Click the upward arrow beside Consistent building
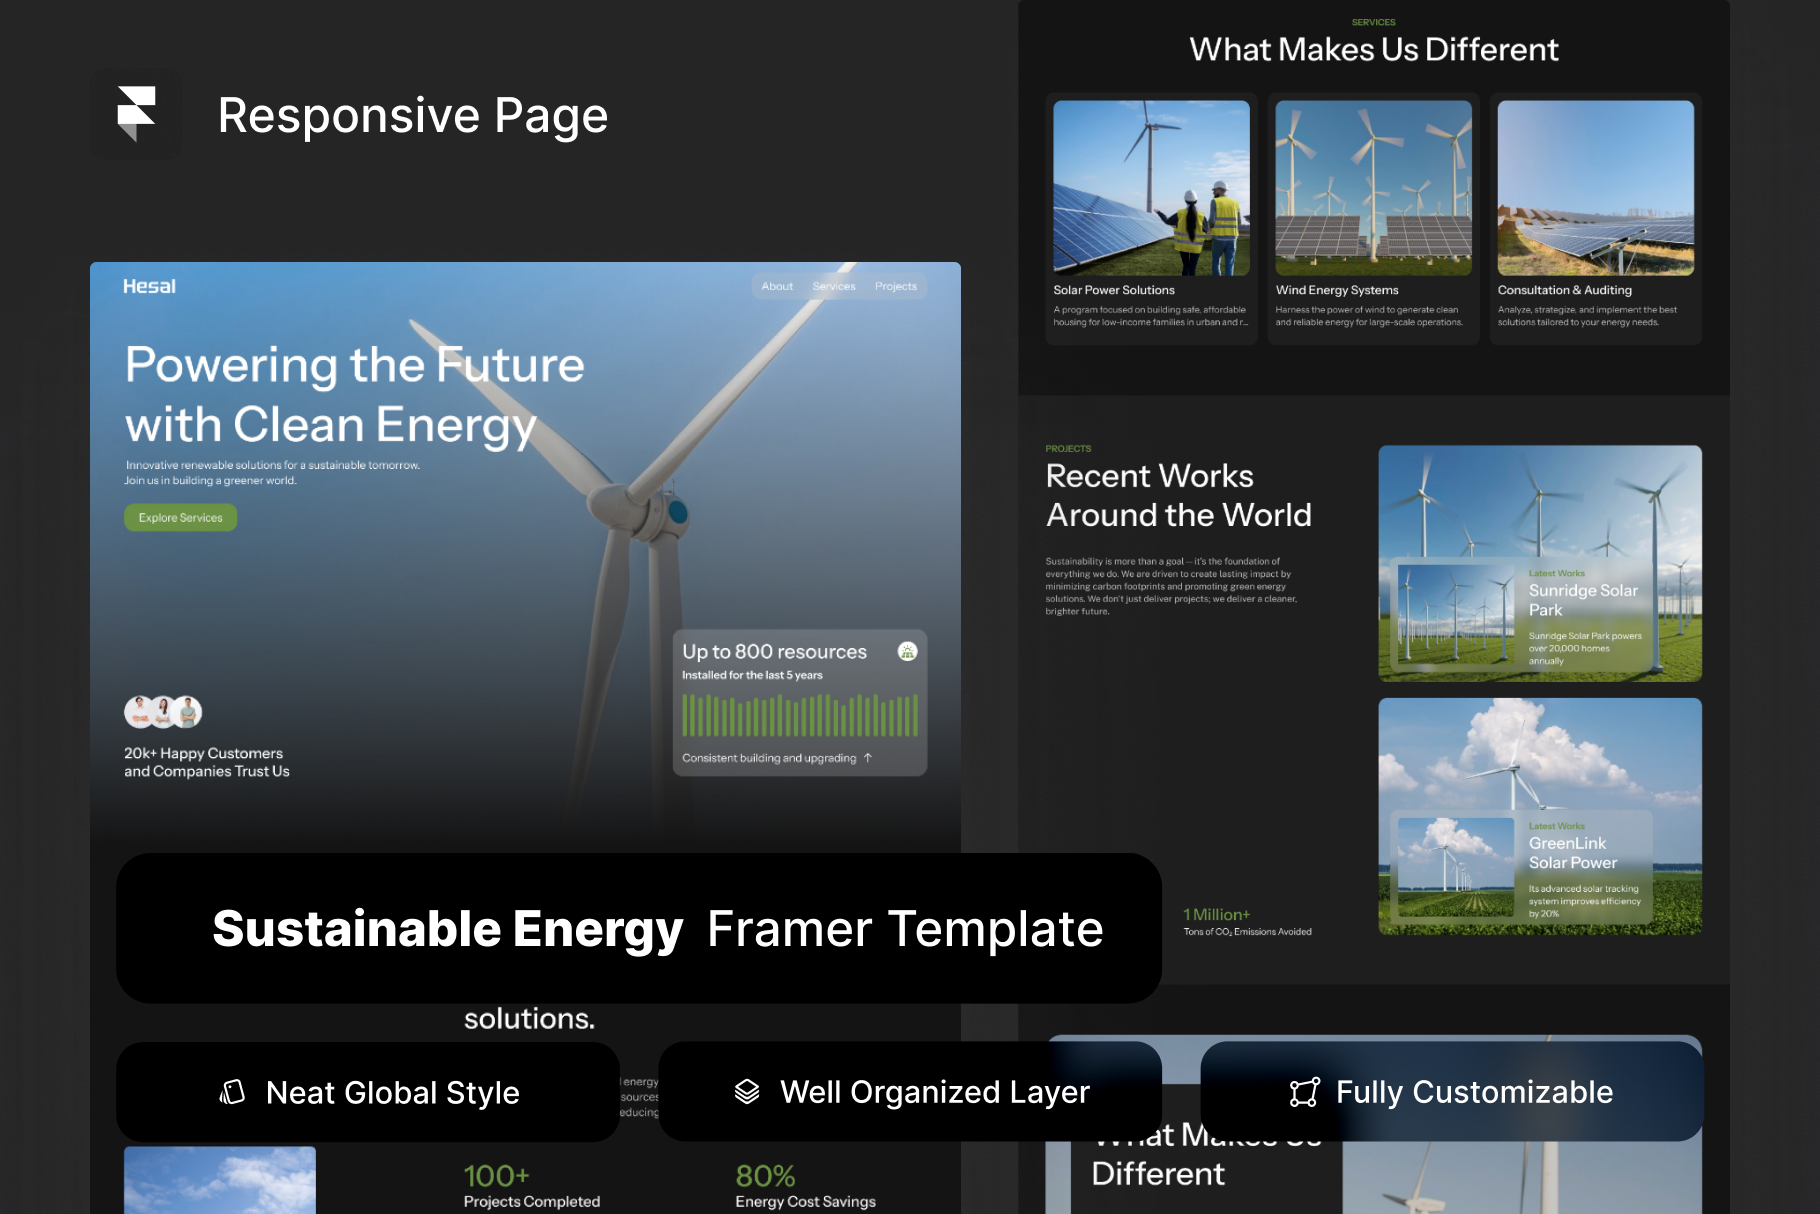1820x1214 pixels. click(868, 758)
